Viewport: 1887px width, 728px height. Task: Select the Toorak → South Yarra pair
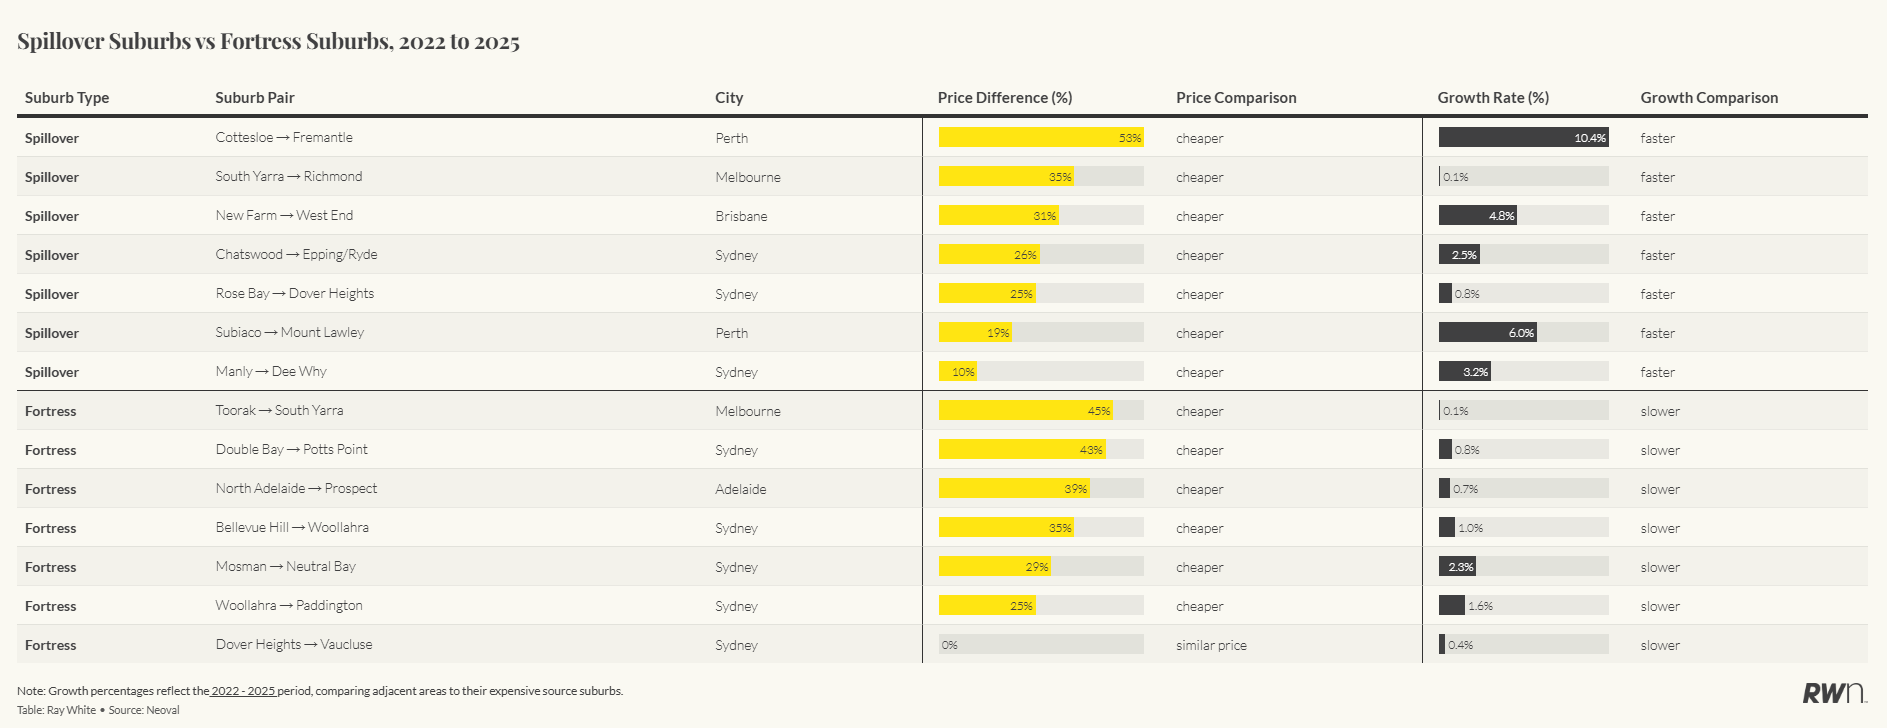coord(279,411)
